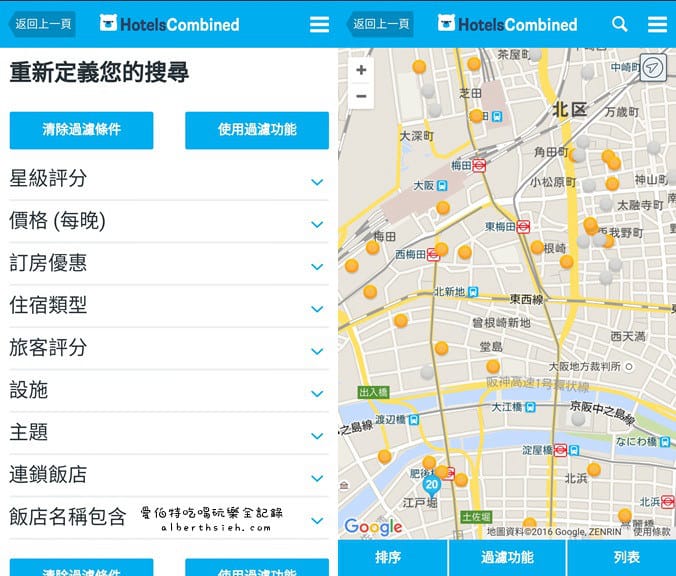Expand the 連鎖飯店 filter section

click(169, 475)
